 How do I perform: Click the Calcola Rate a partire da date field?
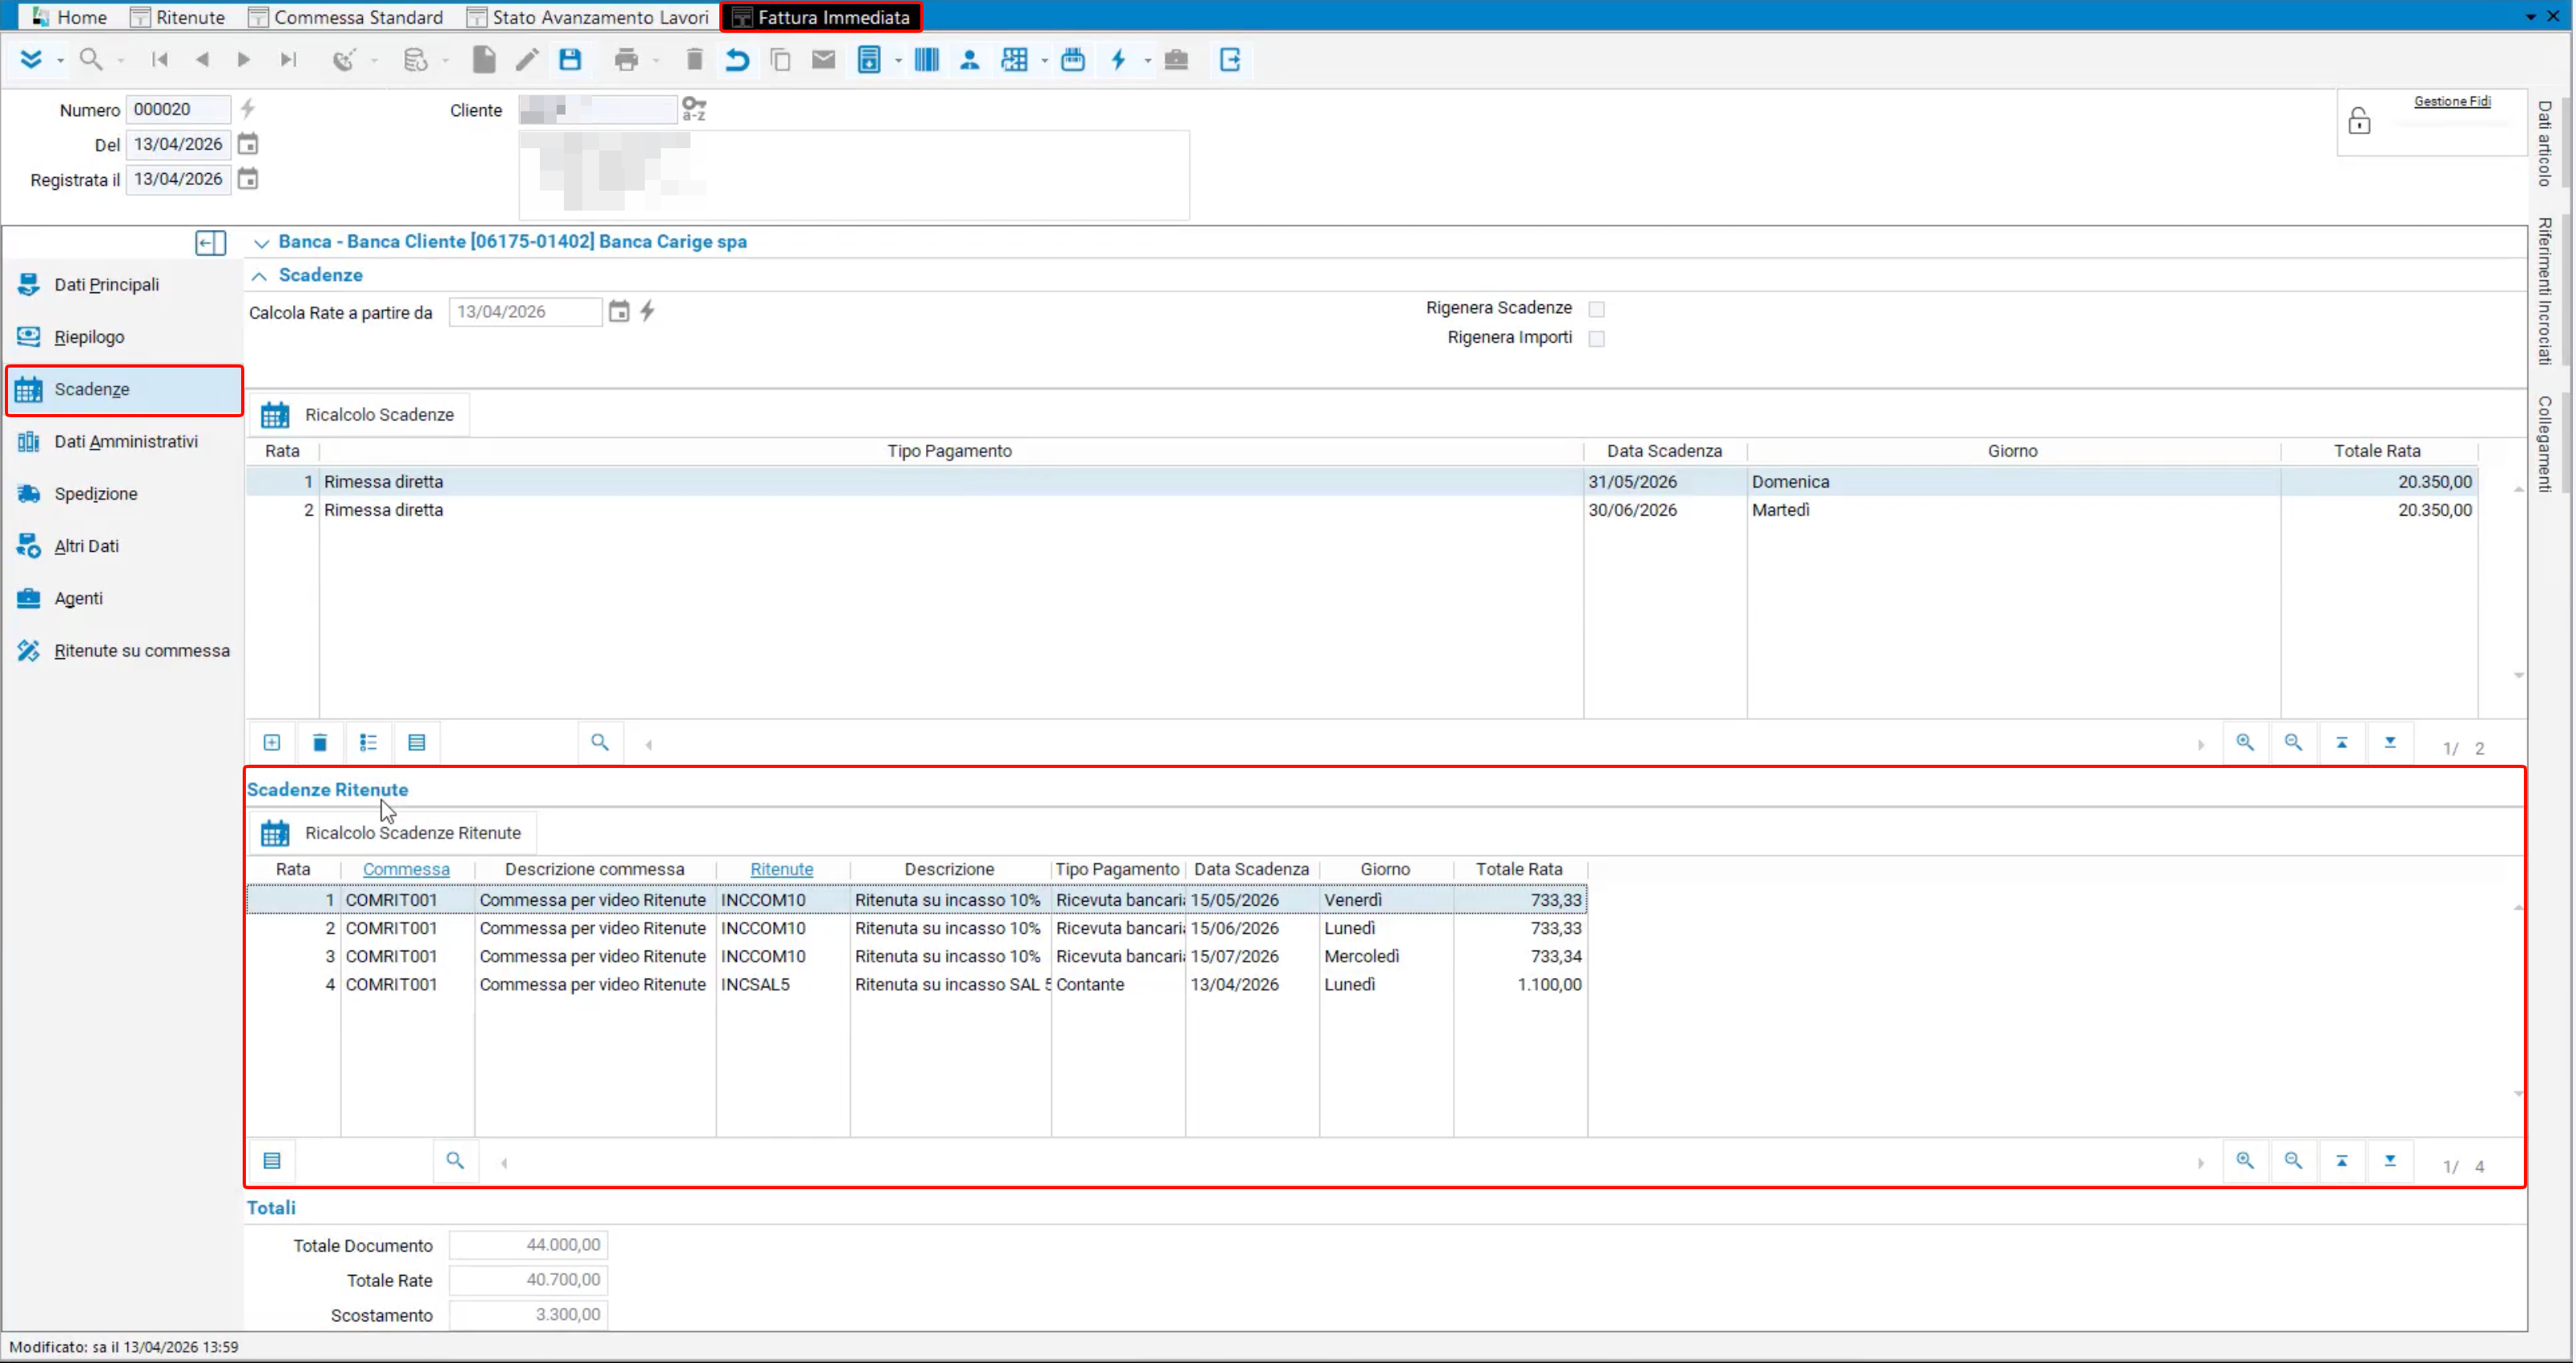click(525, 312)
